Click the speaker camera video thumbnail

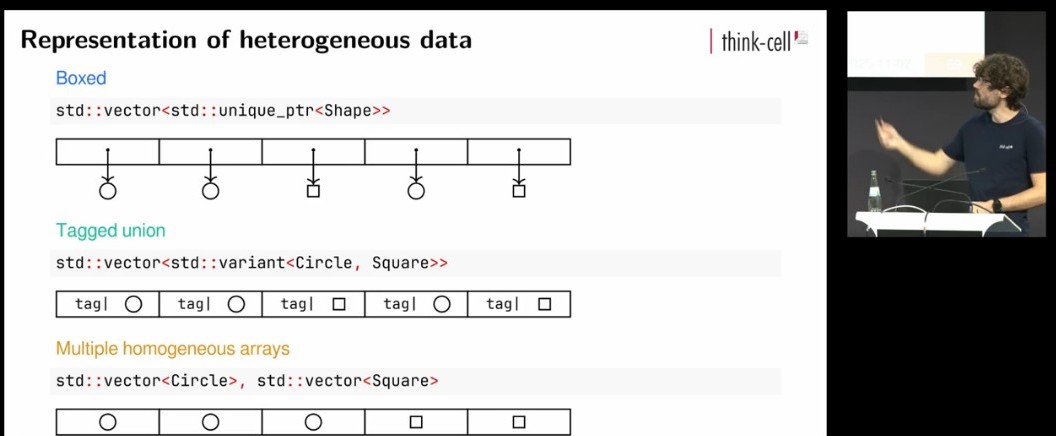[931, 124]
